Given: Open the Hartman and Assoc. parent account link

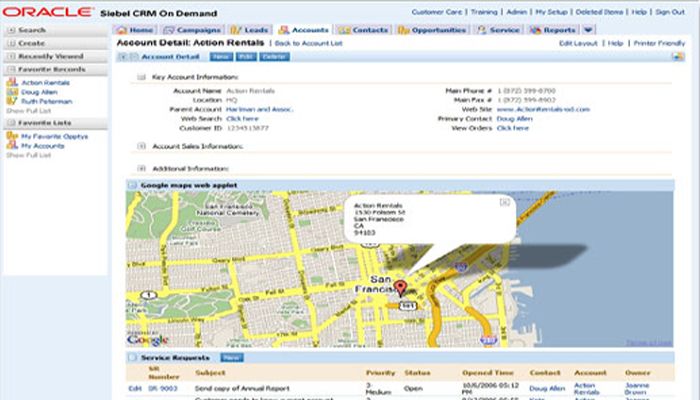Looking at the screenshot, I should tap(259, 109).
